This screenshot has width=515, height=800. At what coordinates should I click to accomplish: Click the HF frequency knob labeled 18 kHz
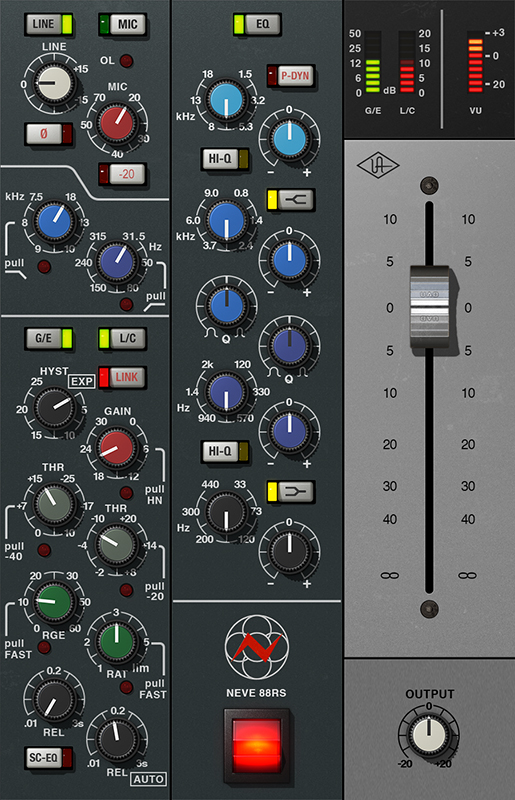coord(226,99)
